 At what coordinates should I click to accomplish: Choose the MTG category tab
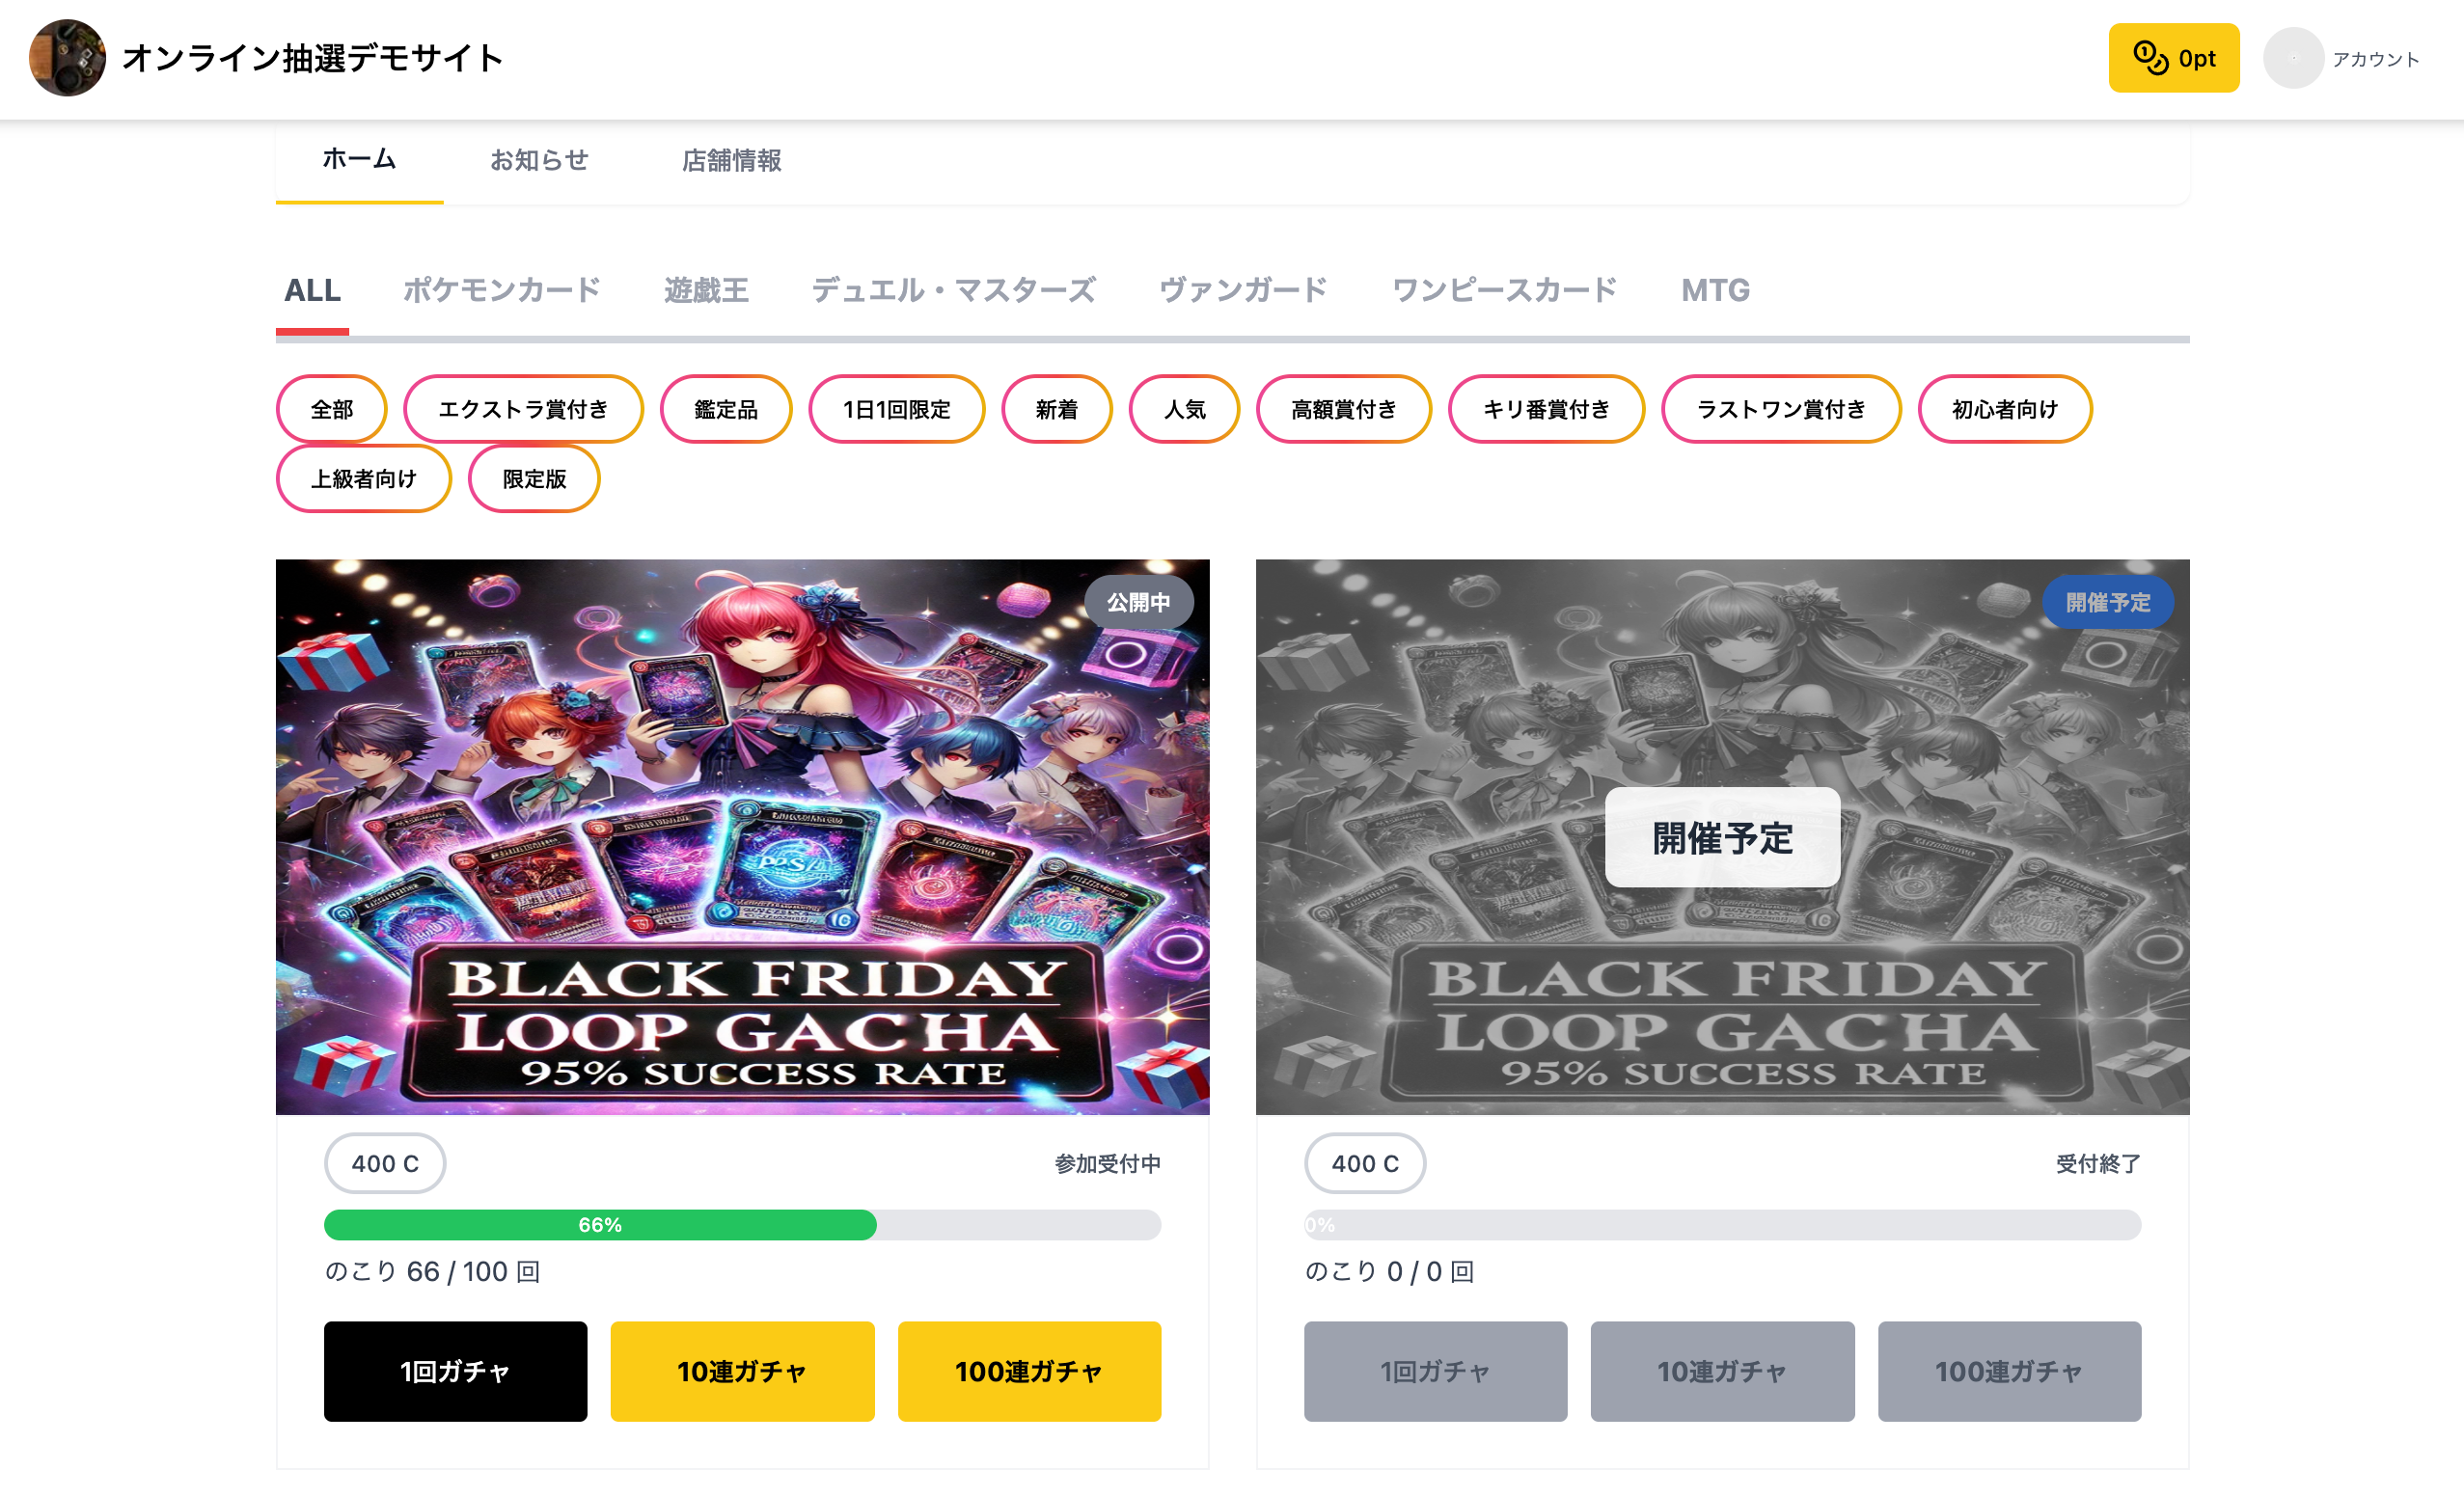1715,290
